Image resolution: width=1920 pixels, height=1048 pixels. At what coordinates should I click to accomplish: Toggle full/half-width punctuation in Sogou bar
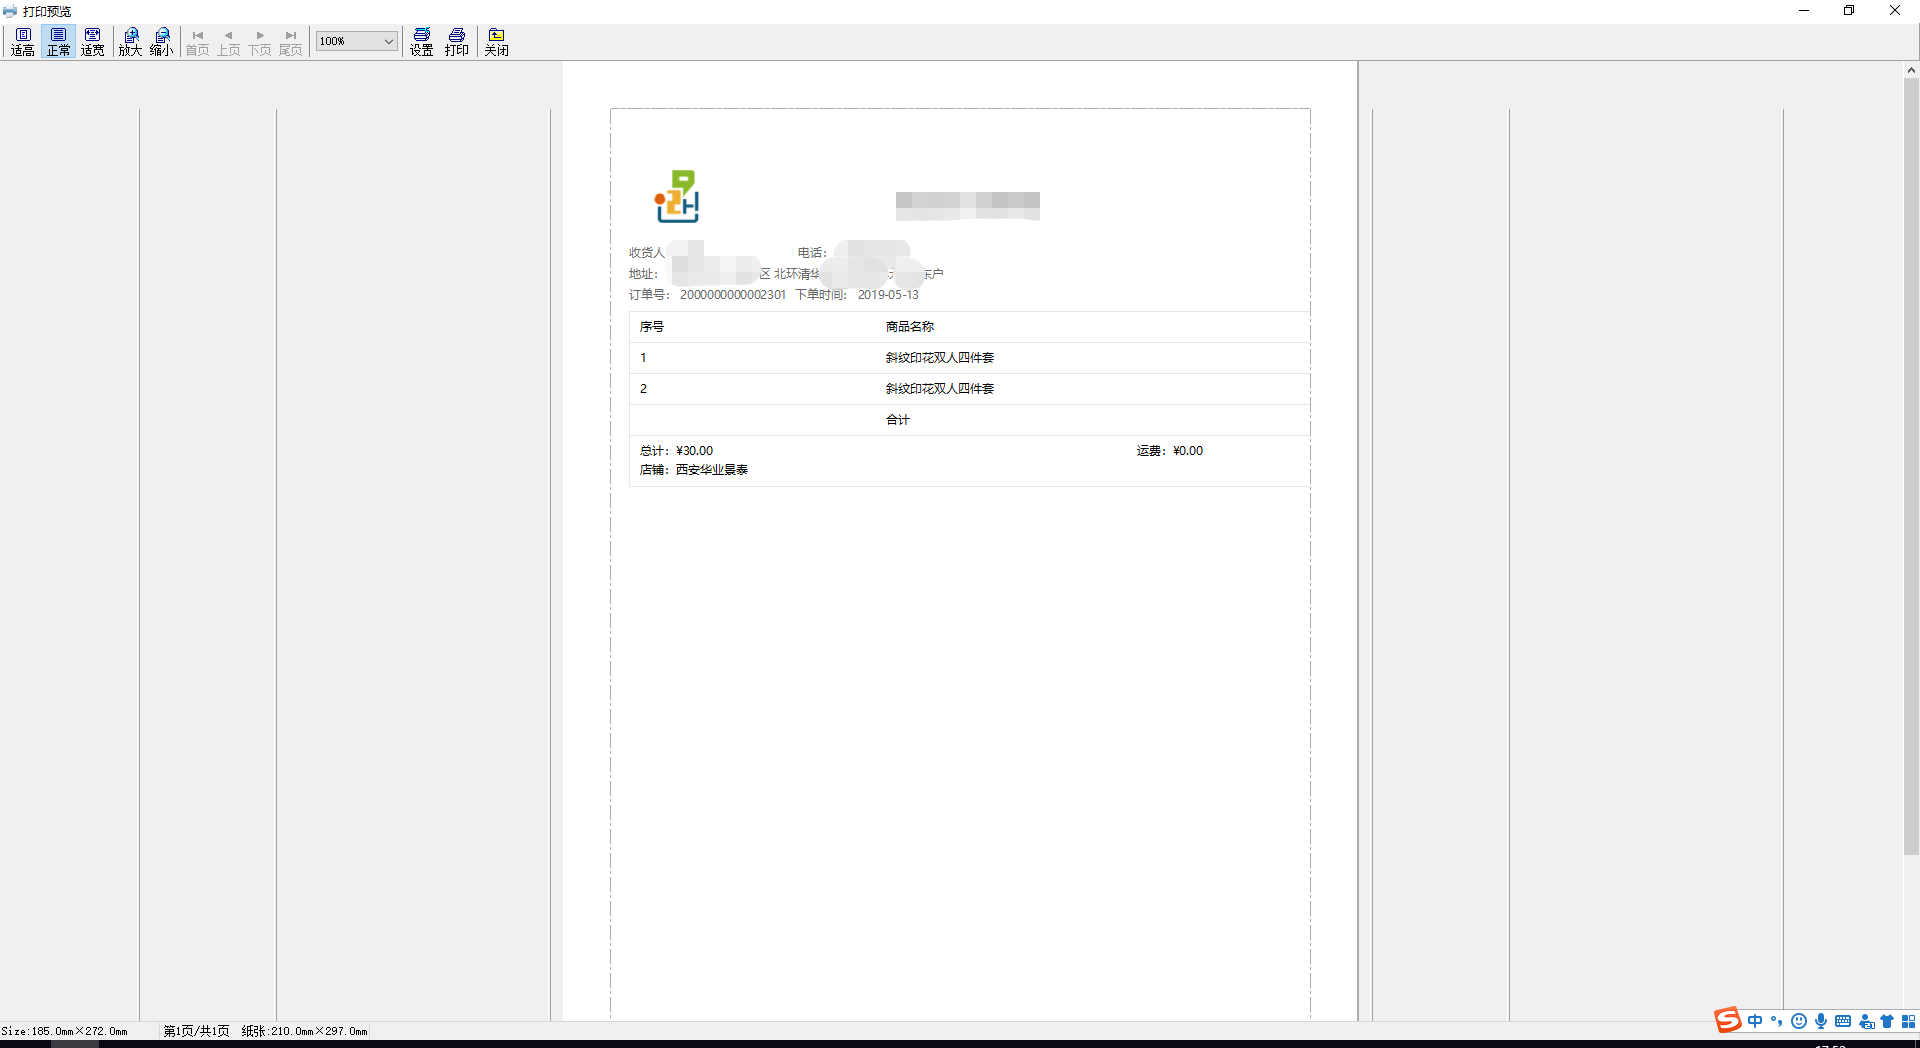click(x=1777, y=1021)
